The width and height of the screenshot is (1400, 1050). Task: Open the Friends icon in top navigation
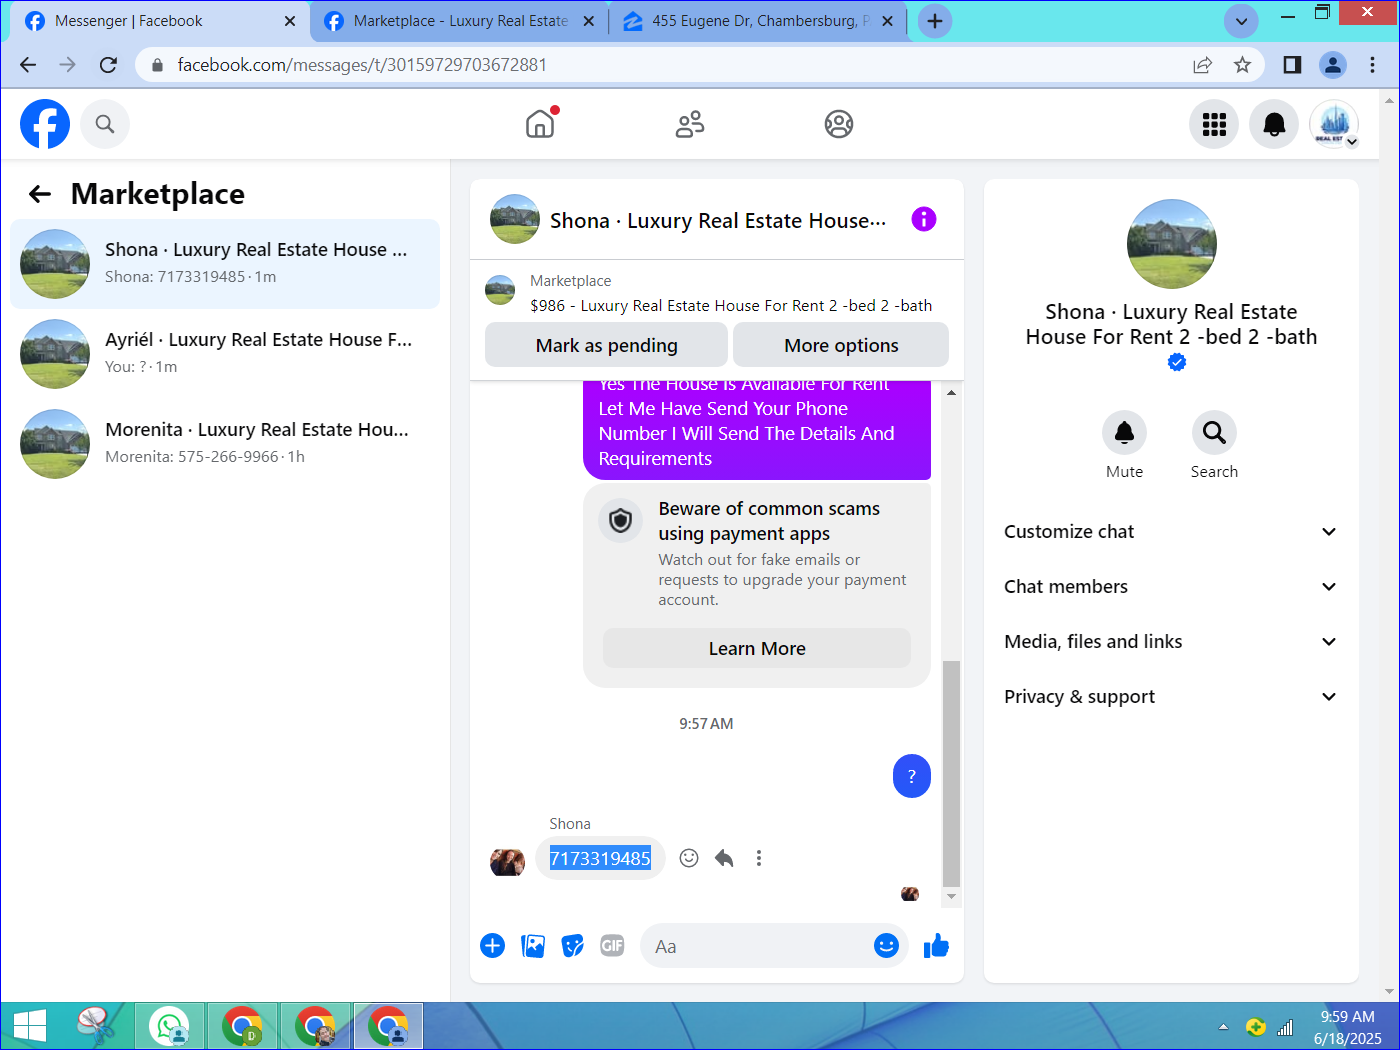[690, 124]
